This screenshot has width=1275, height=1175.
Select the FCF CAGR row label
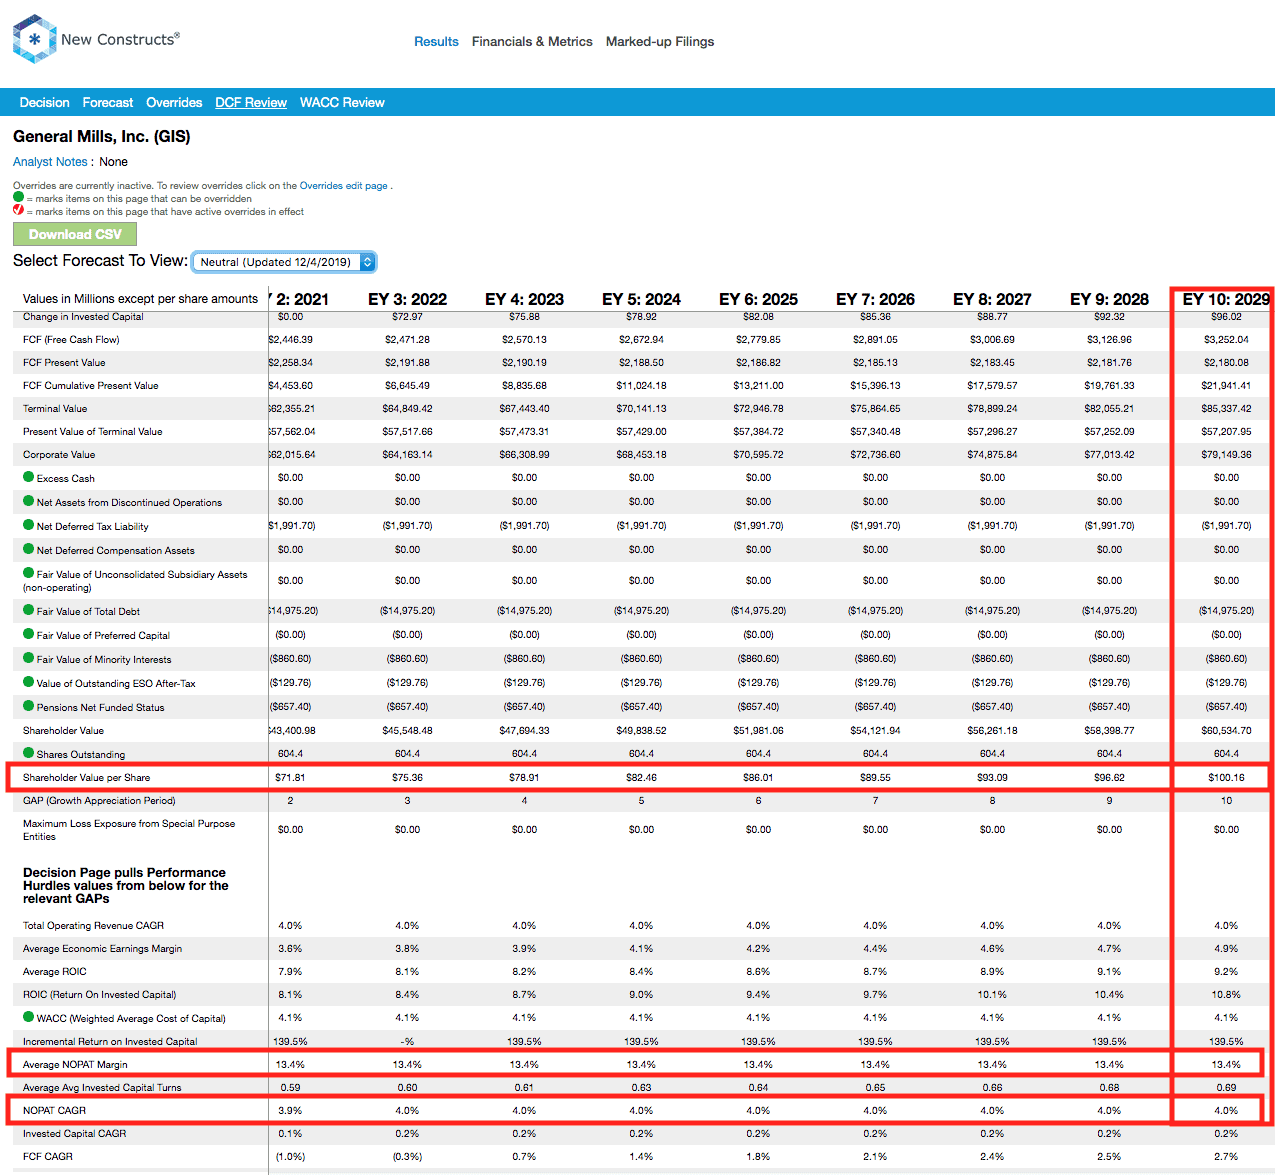[48, 1156]
